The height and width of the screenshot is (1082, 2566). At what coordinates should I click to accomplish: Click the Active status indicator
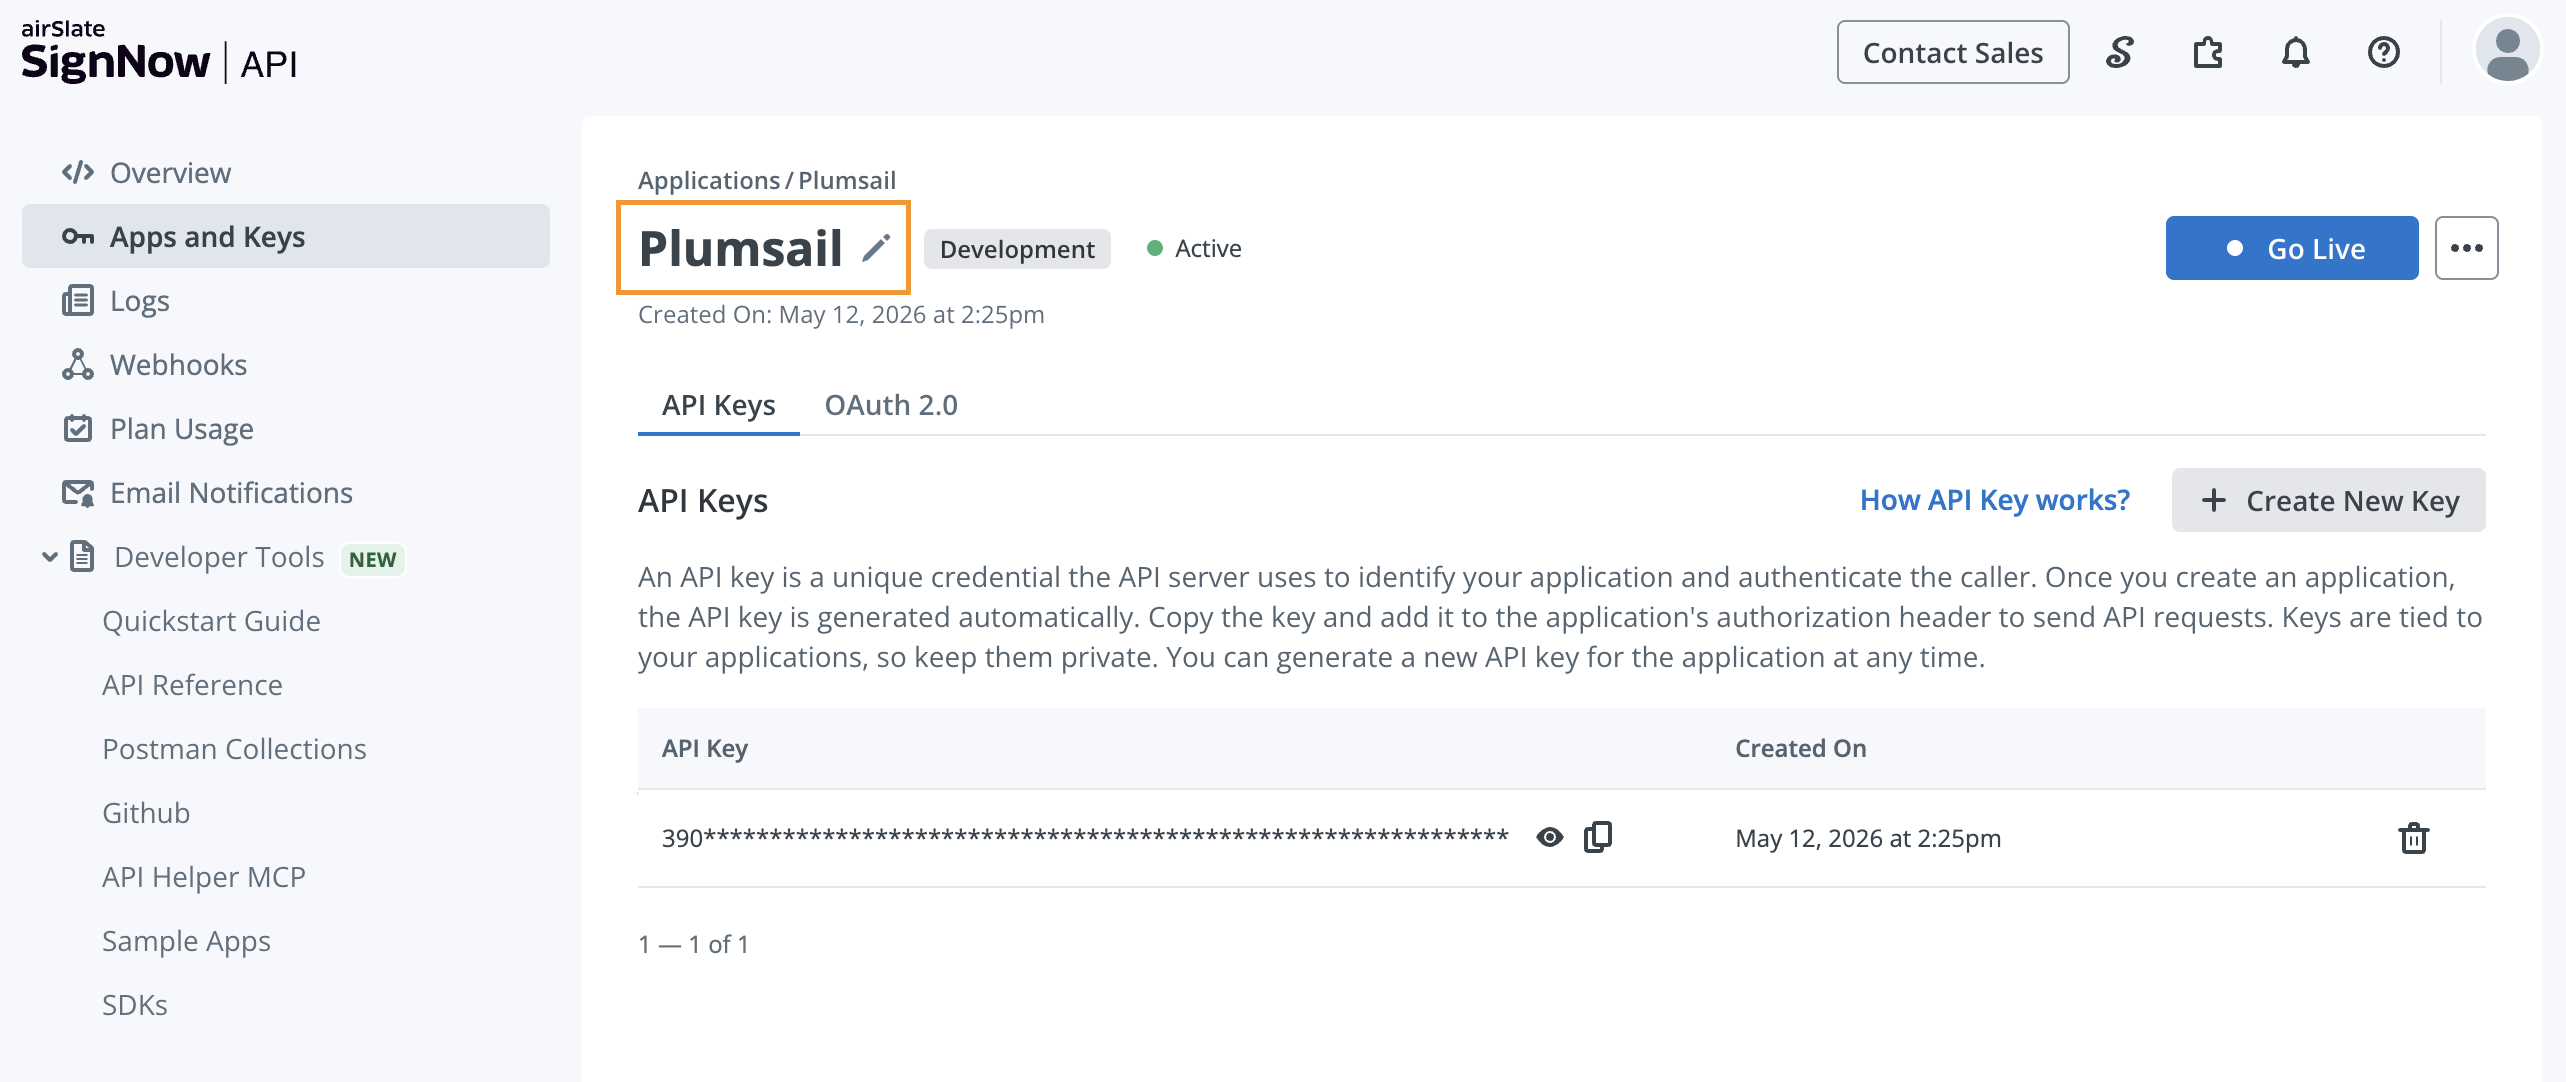1193,248
